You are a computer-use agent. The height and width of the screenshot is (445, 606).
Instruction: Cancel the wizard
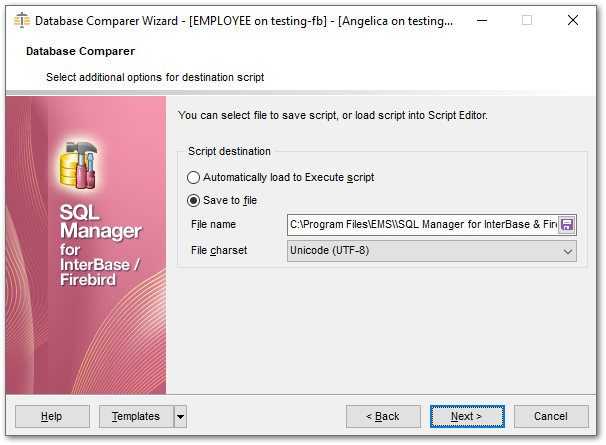pyautogui.click(x=551, y=416)
